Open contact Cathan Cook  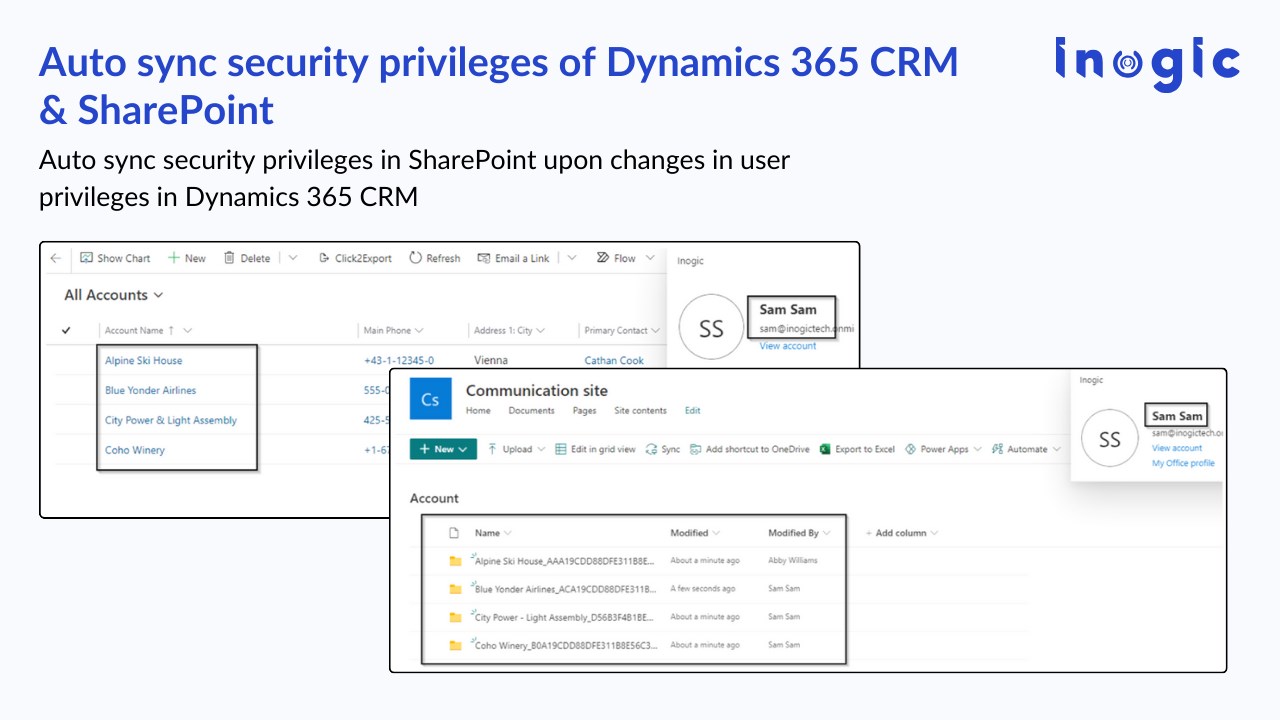tap(615, 360)
